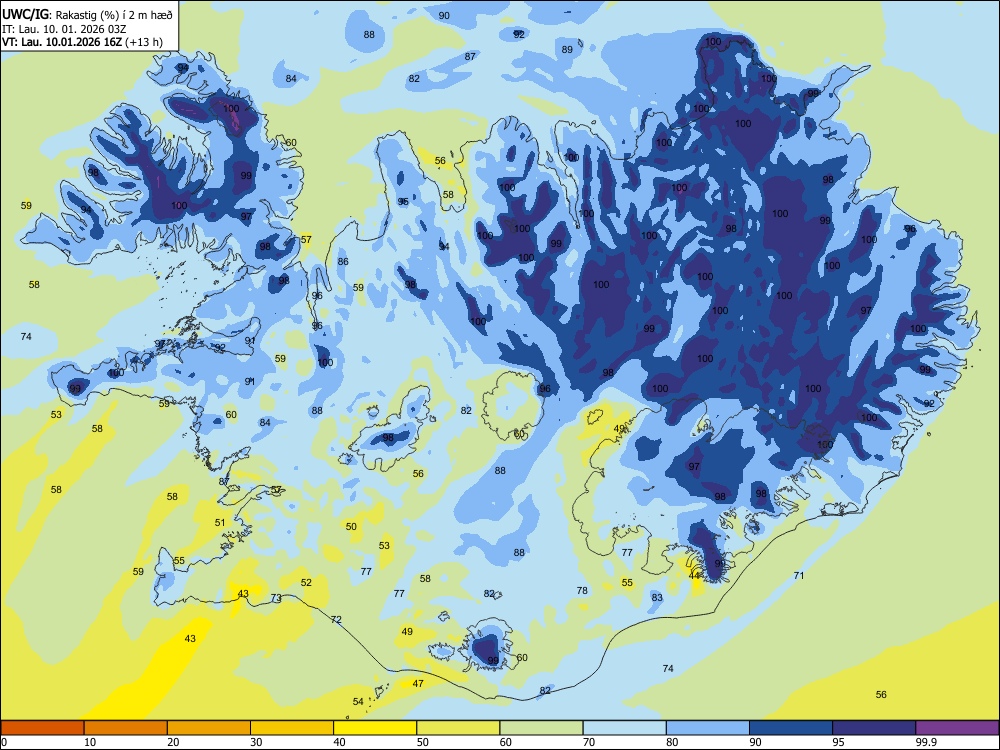The image size is (1000, 750).
Task: Click the purple legend swatch above 99.9
Action: pyautogui.click(x=957, y=728)
